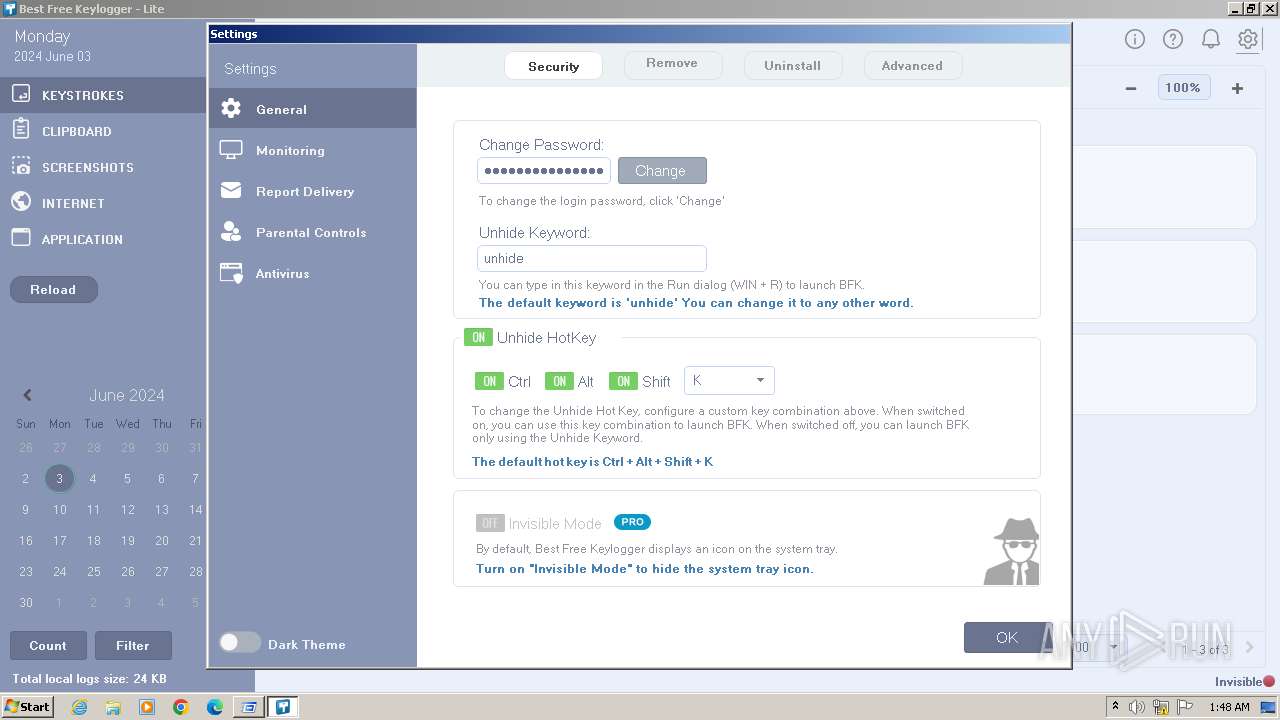Switch to the Remove tab

(672, 64)
